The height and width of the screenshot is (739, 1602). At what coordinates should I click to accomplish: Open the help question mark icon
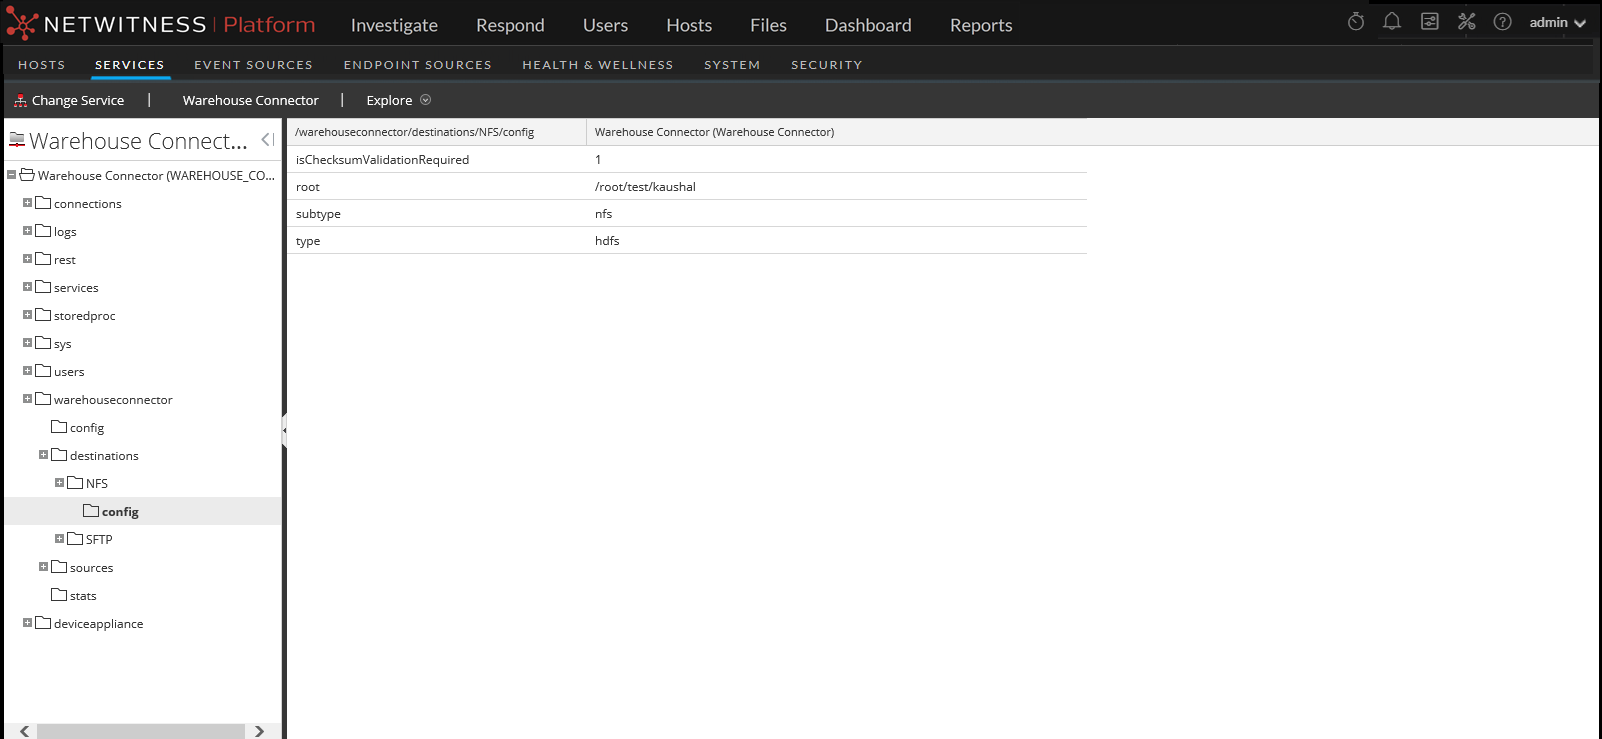[x=1502, y=22]
